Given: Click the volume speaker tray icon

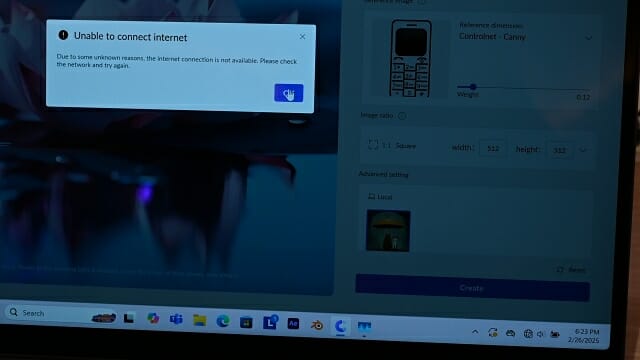Looking at the screenshot, I should click(x=540, y=334).
